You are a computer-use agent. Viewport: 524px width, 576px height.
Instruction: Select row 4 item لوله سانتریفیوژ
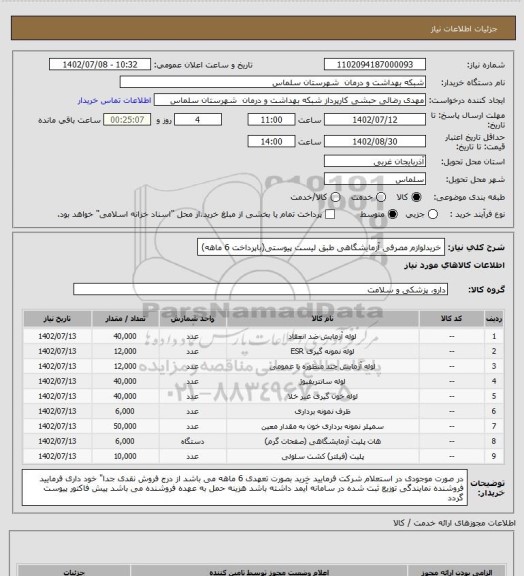tap(322, 382)
